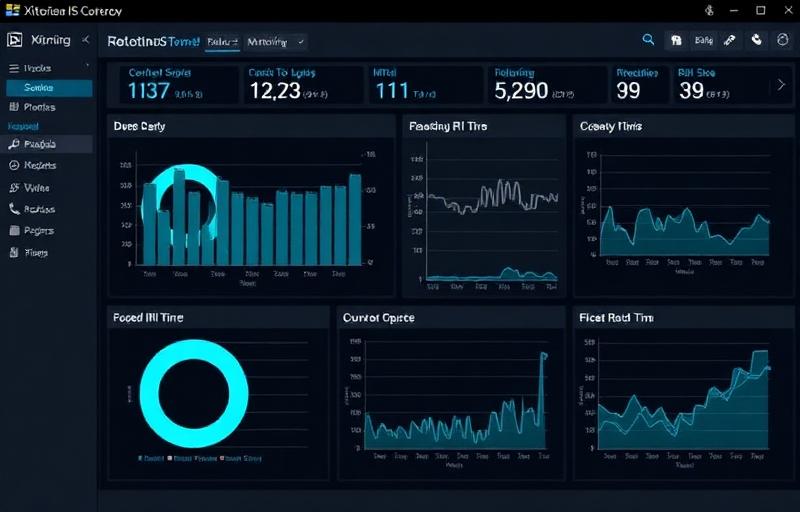Click the clock icon beside Kegtats in sidebar

click(x=14, y=166)
